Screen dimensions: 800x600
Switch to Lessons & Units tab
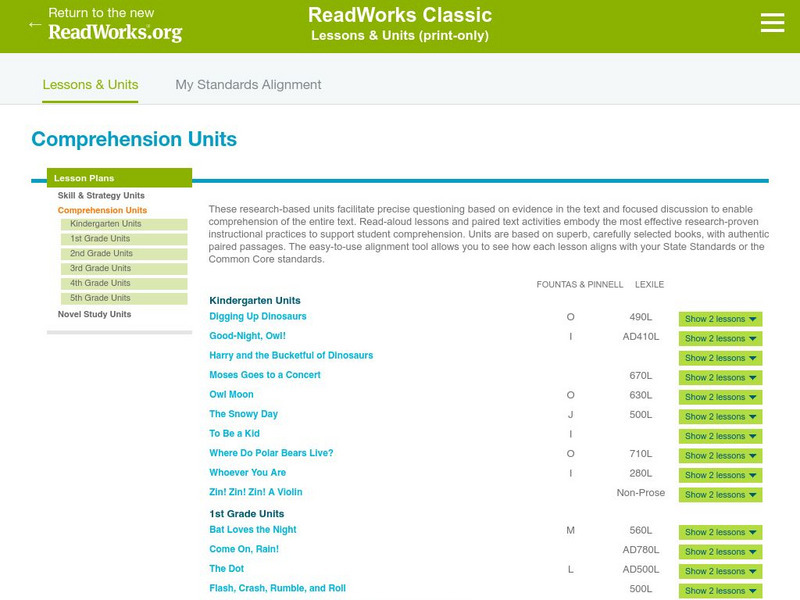(90, 85)
